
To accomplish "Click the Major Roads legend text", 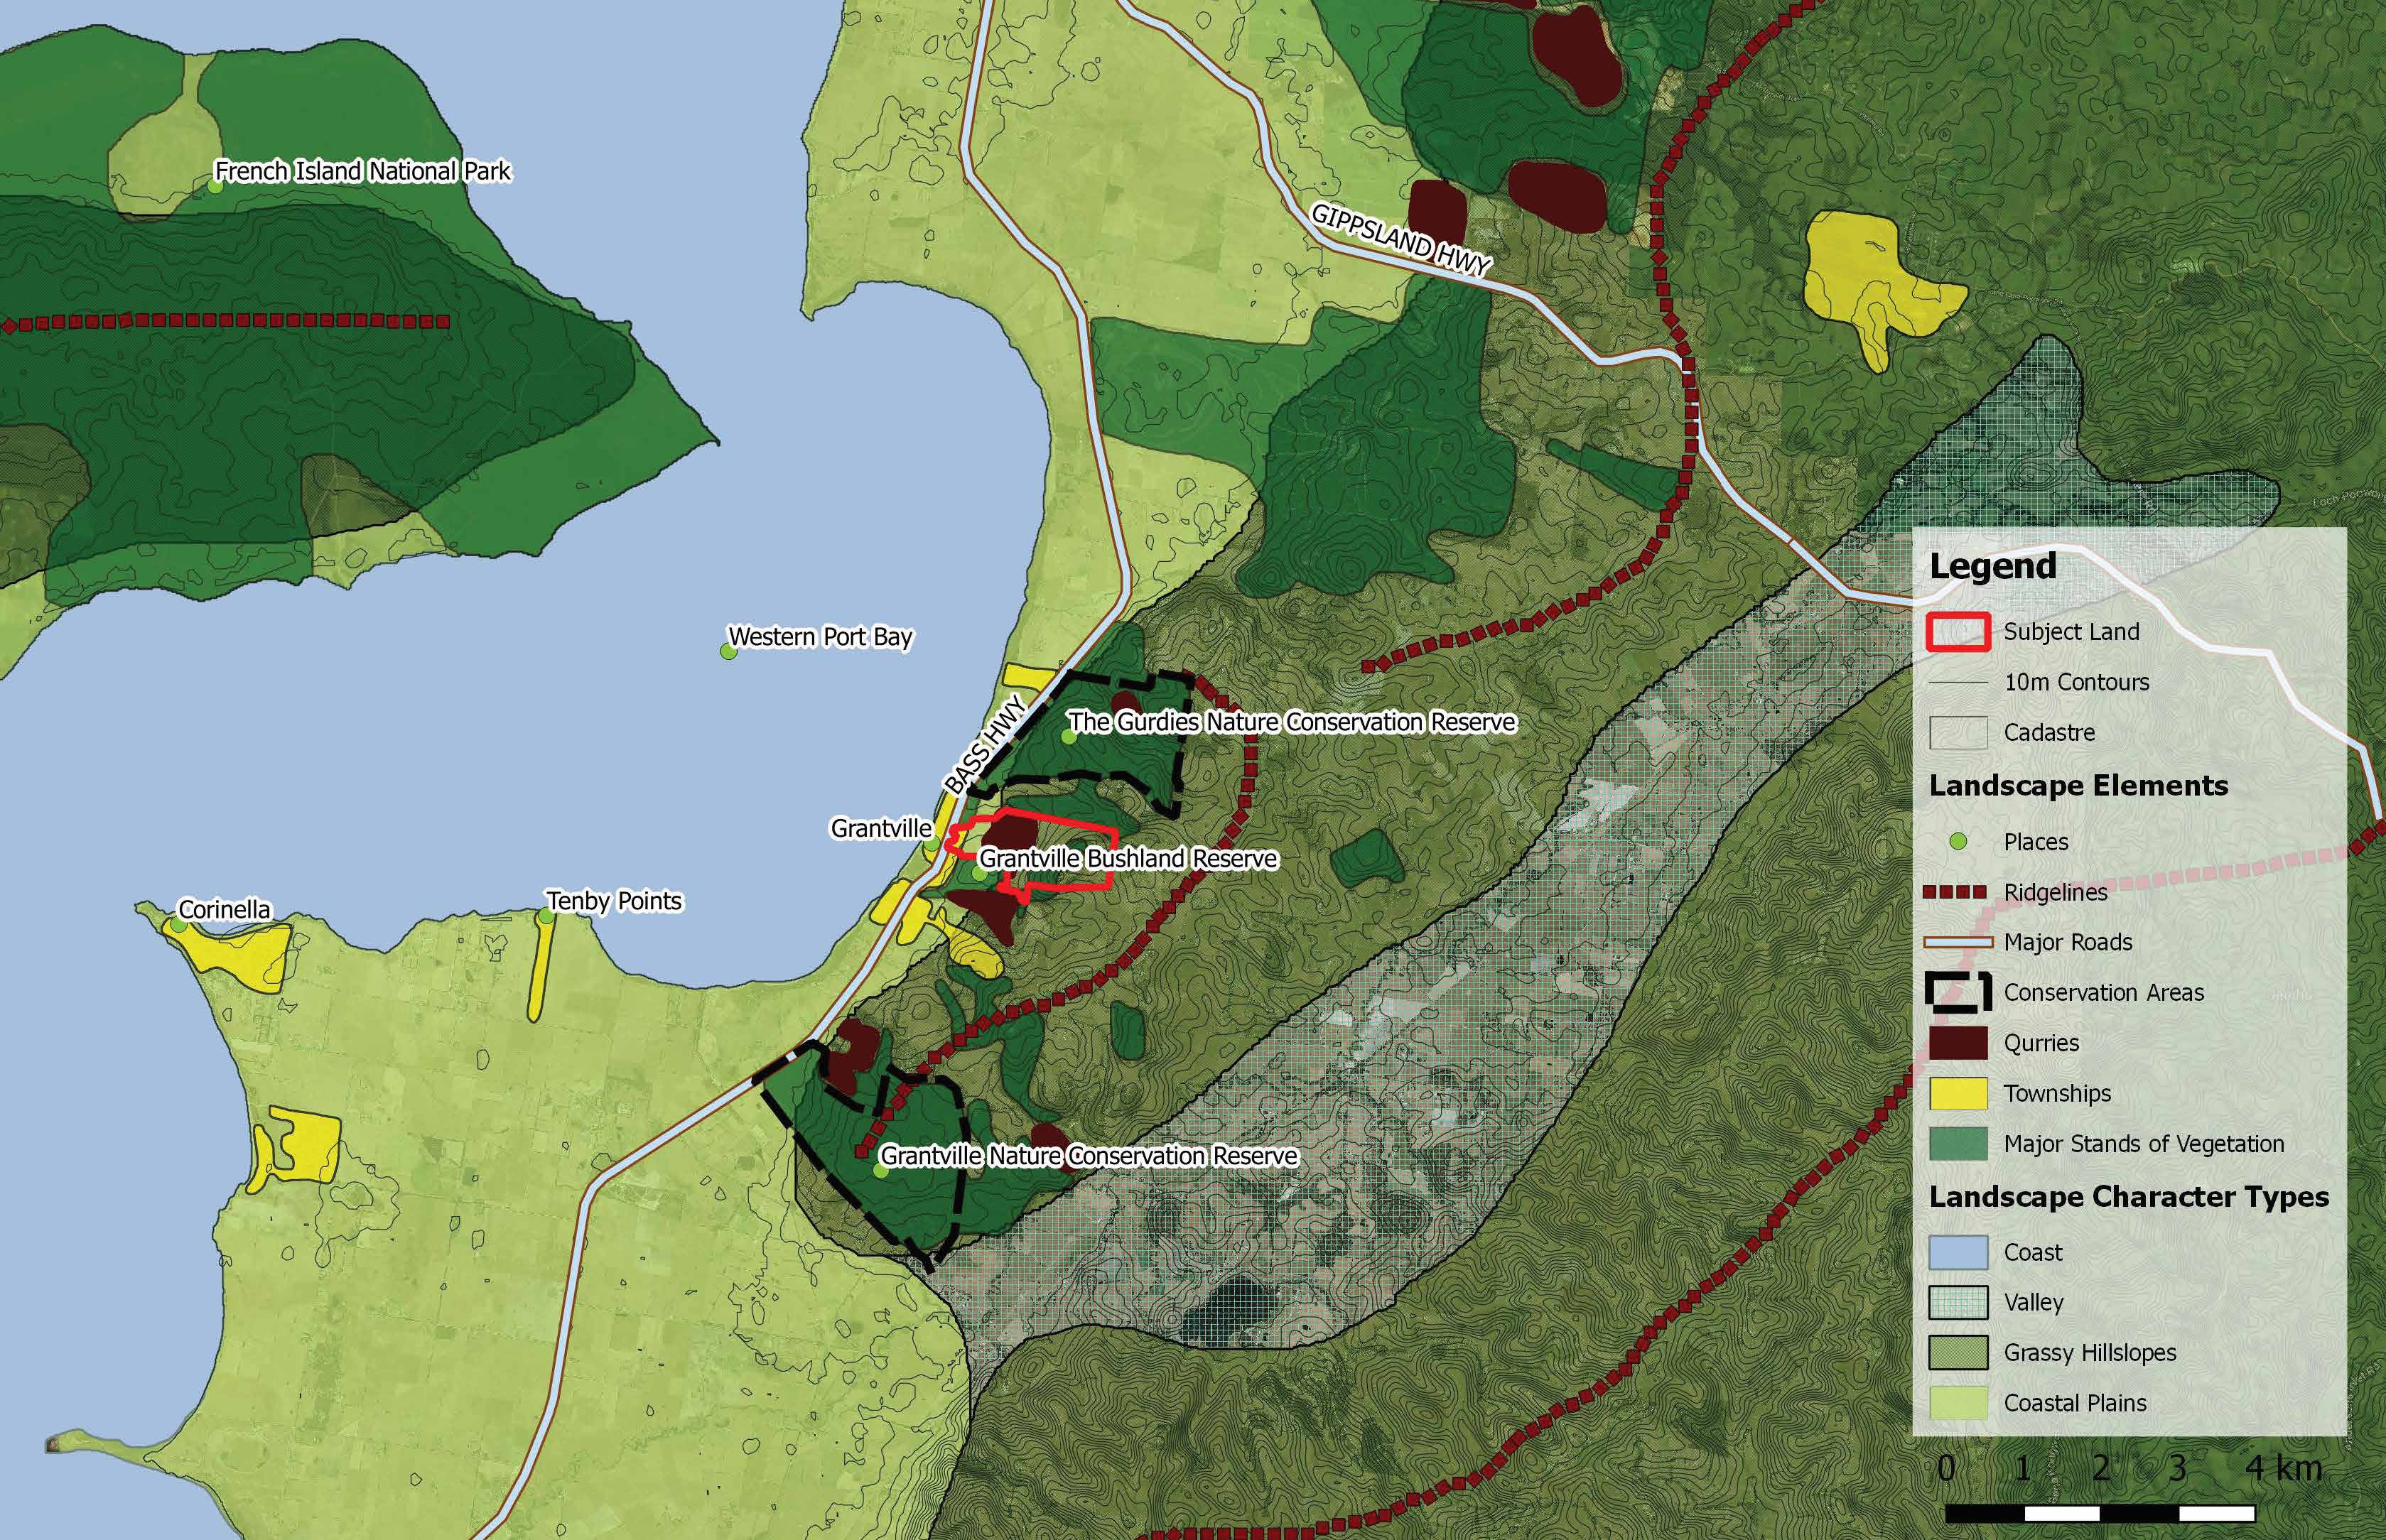I will coord(2067,942).
